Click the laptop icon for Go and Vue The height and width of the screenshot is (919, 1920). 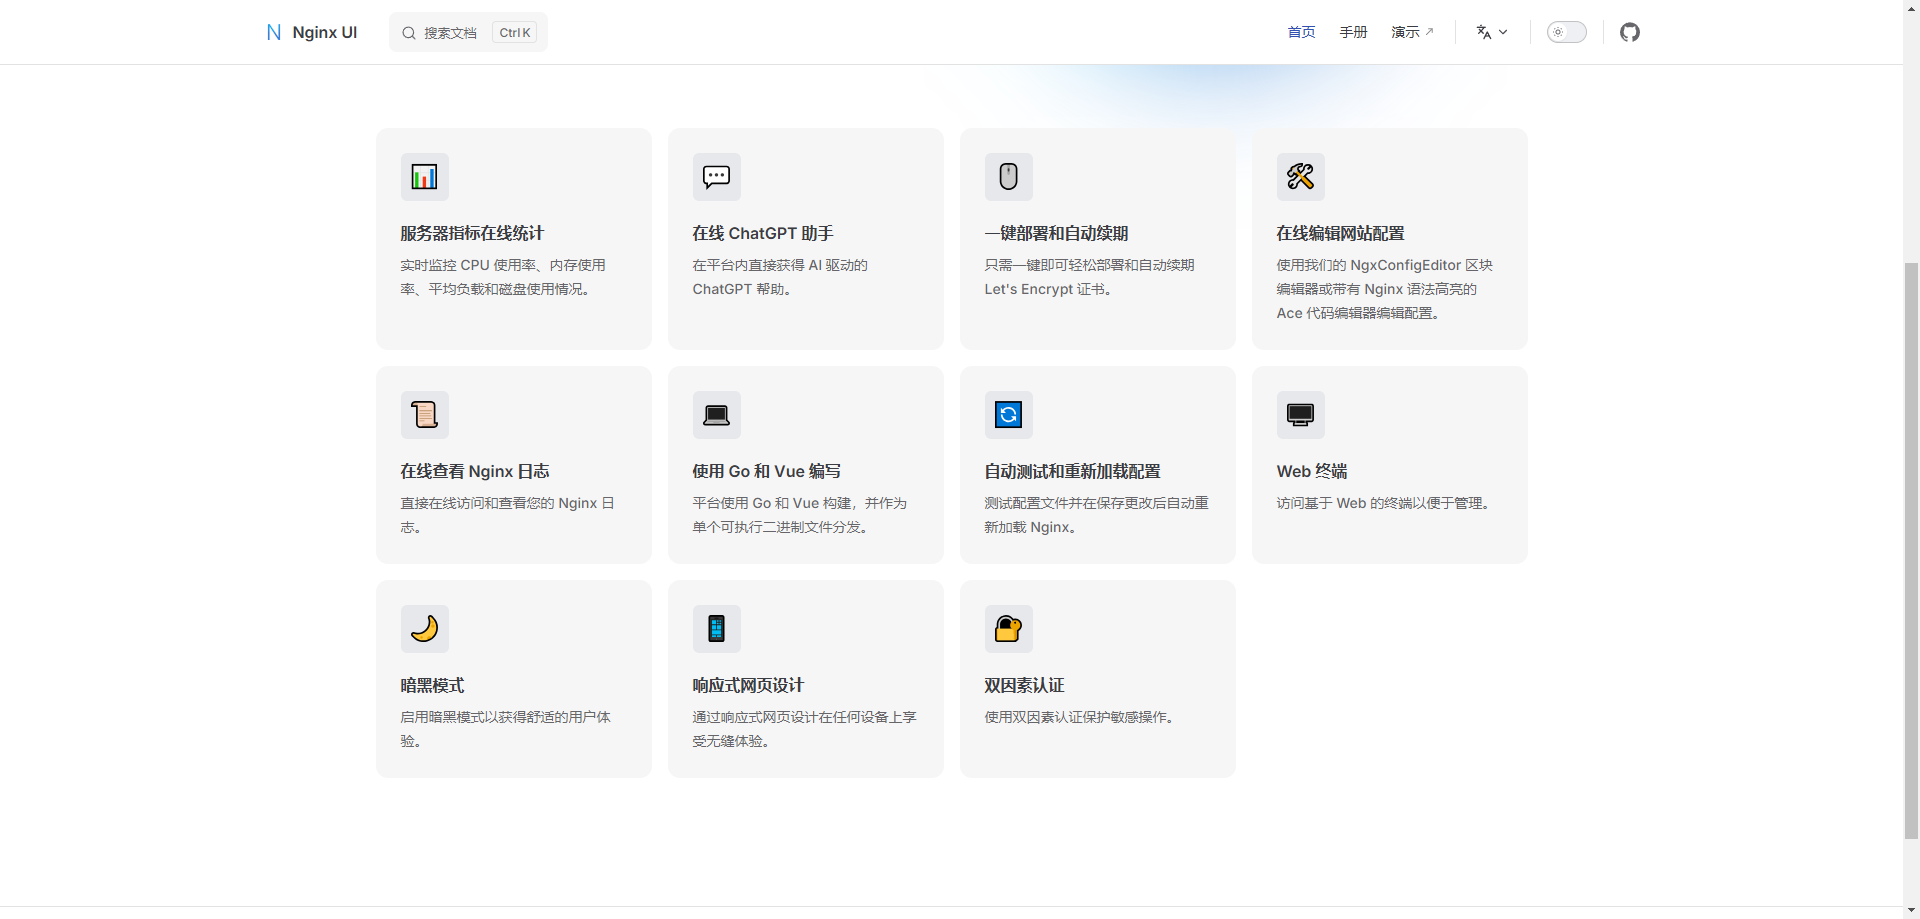click(x=716, y=415)
